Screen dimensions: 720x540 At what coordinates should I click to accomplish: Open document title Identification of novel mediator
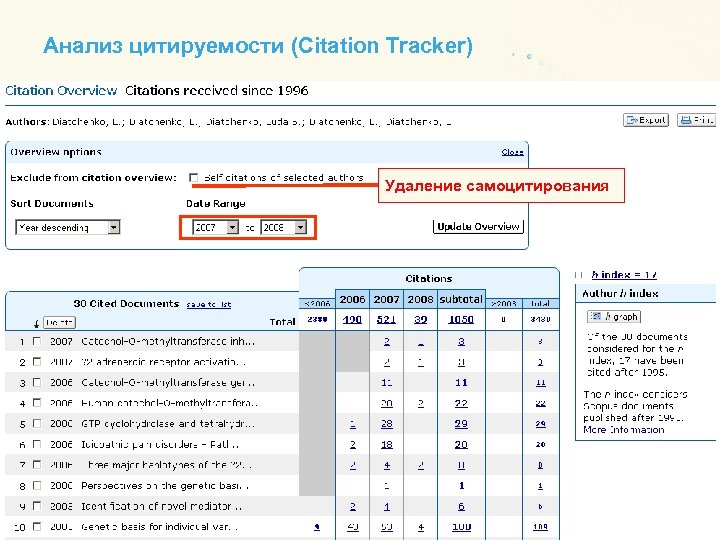tap(161, 506)
